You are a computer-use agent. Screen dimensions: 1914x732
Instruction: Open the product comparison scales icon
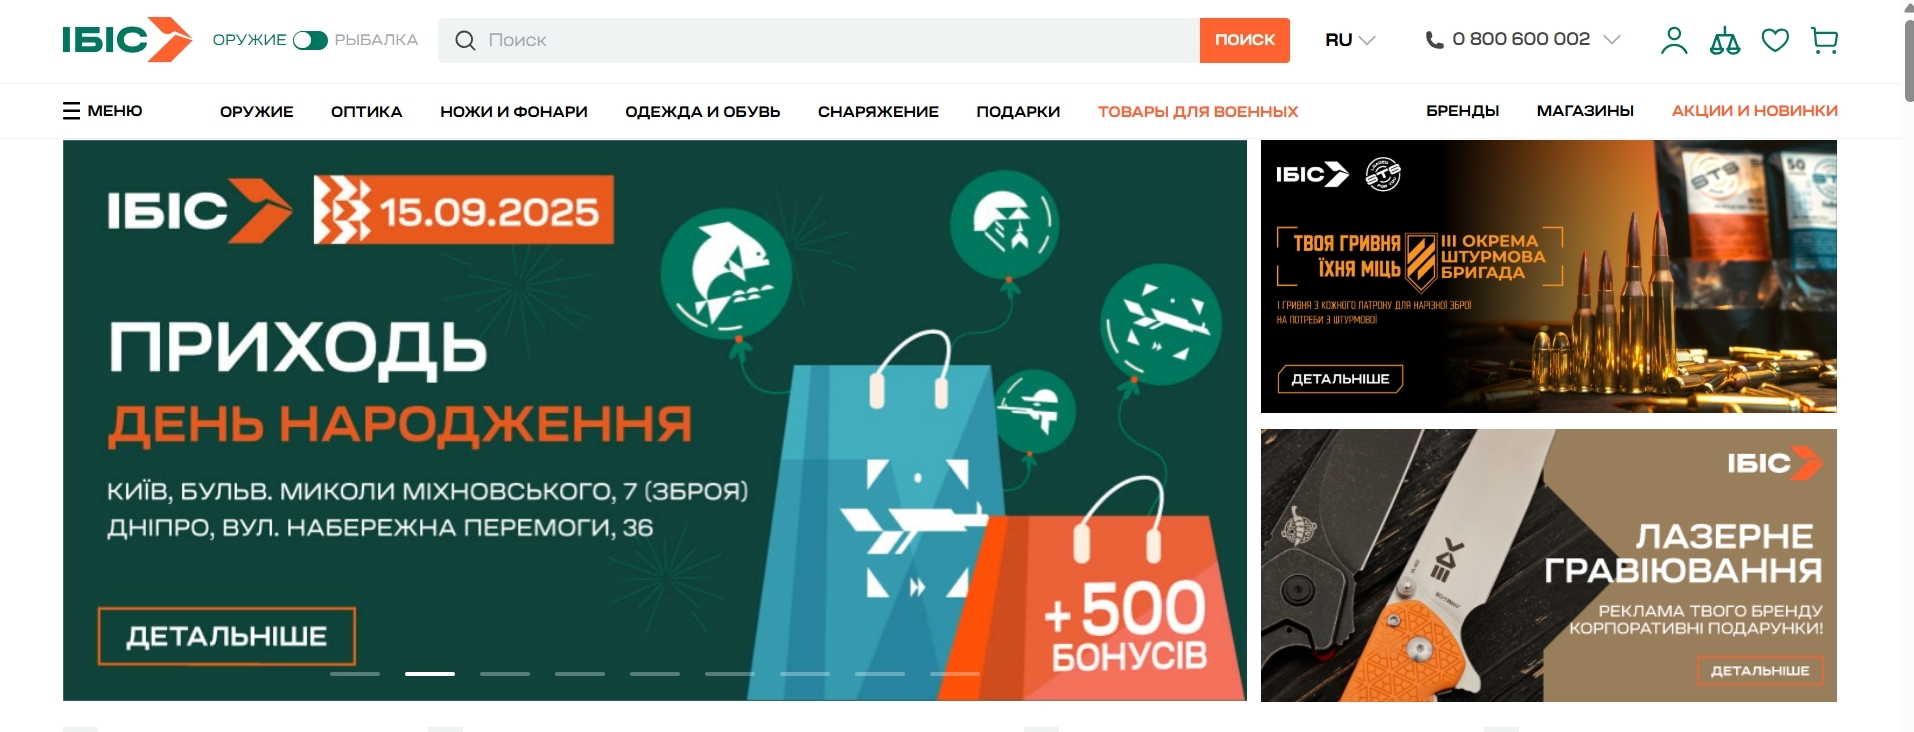[1725, 41]
